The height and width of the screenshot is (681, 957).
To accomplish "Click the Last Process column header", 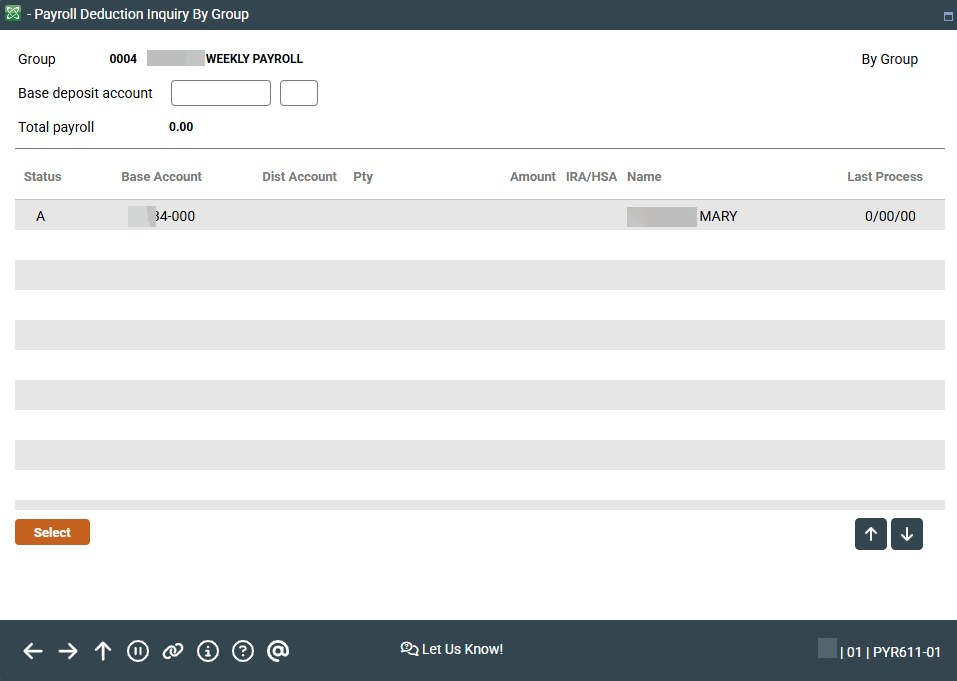I will [884, 177].
